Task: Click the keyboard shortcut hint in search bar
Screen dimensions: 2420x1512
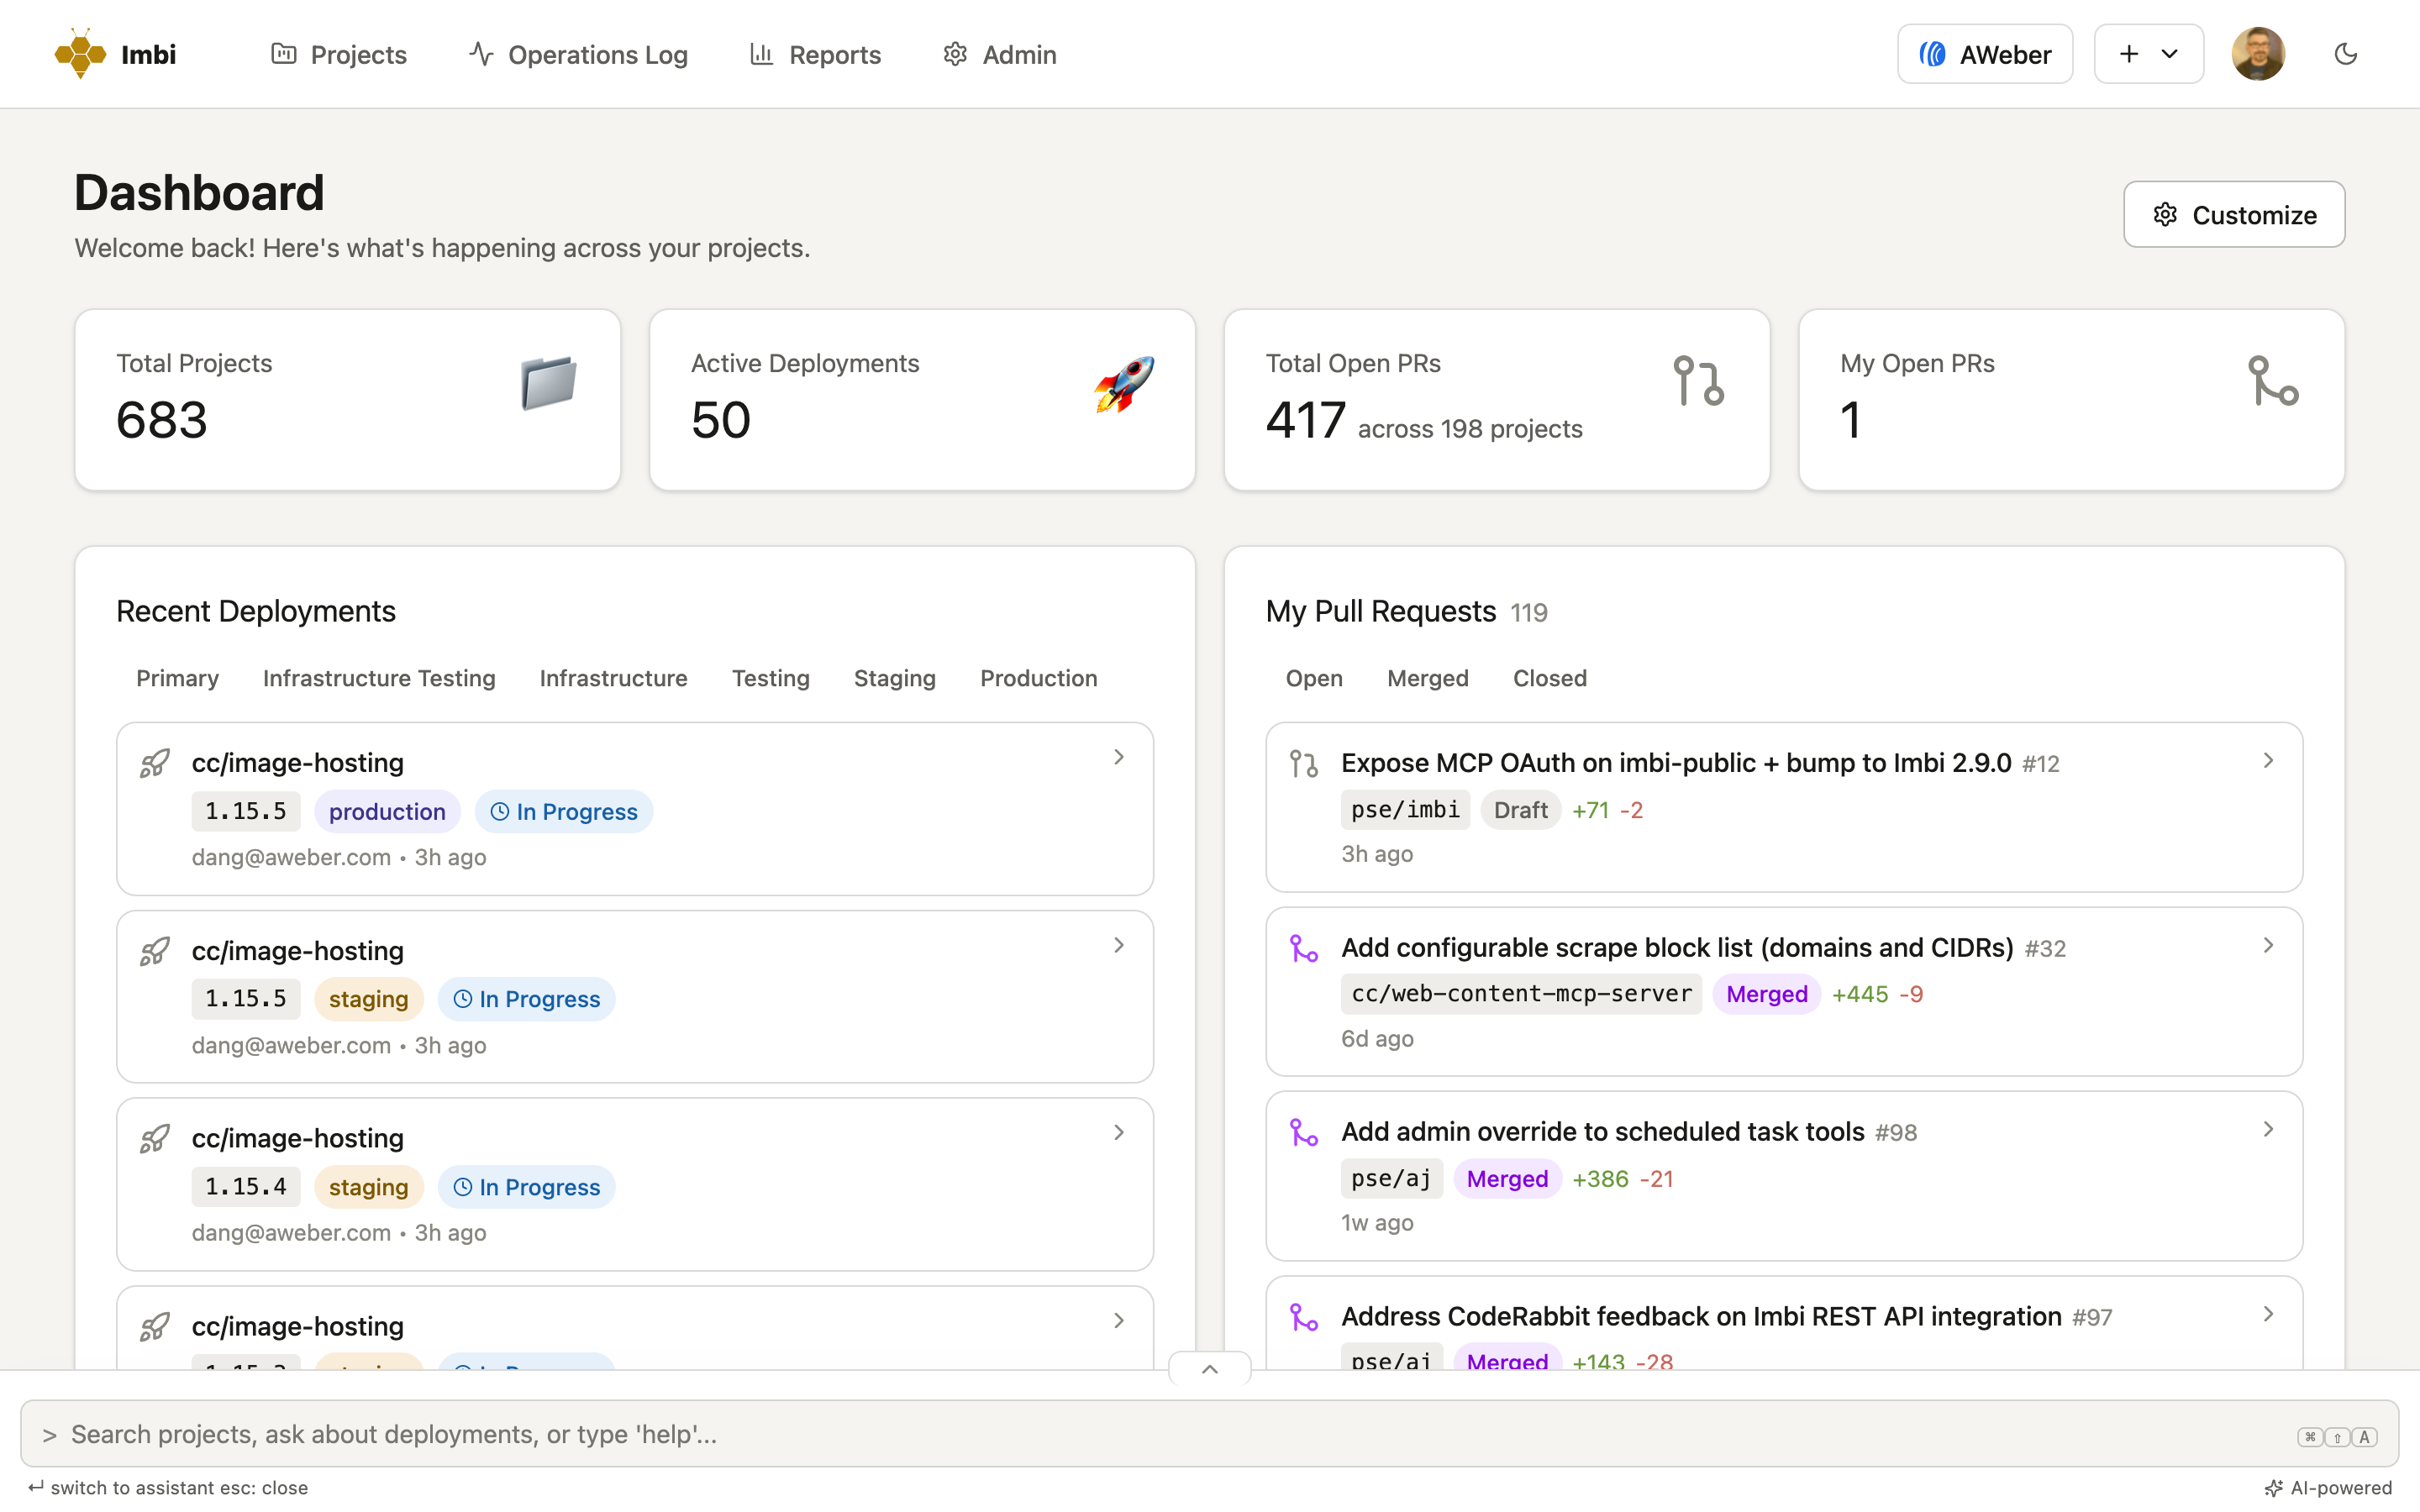Action: point(2337,1437)
